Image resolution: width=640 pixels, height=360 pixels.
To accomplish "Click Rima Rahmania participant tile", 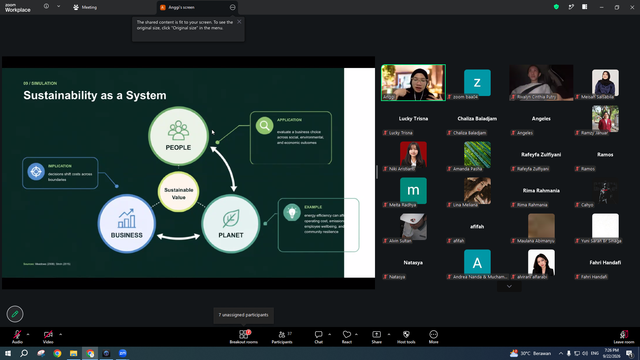I will (x=541, y=191).
